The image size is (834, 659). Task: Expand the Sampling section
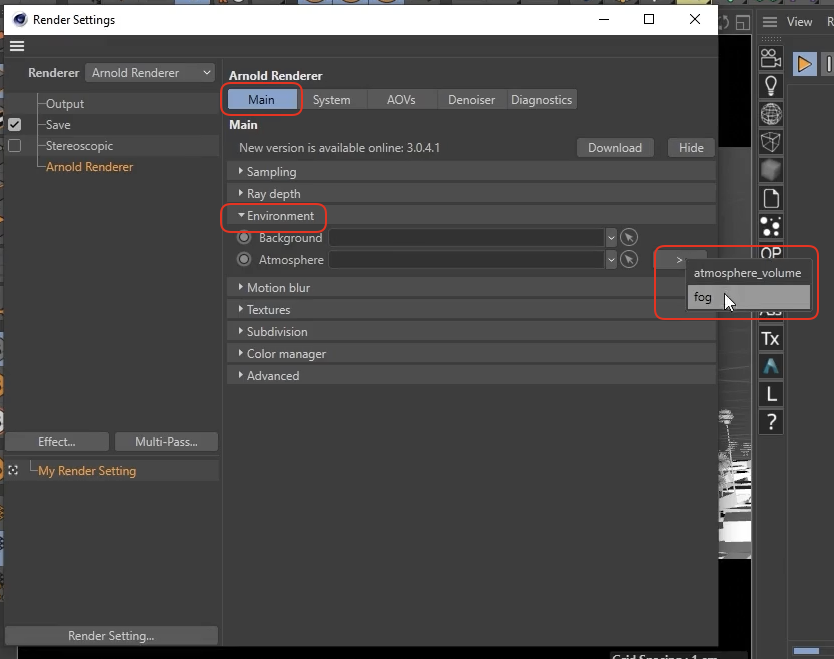(x=471, y=172)
